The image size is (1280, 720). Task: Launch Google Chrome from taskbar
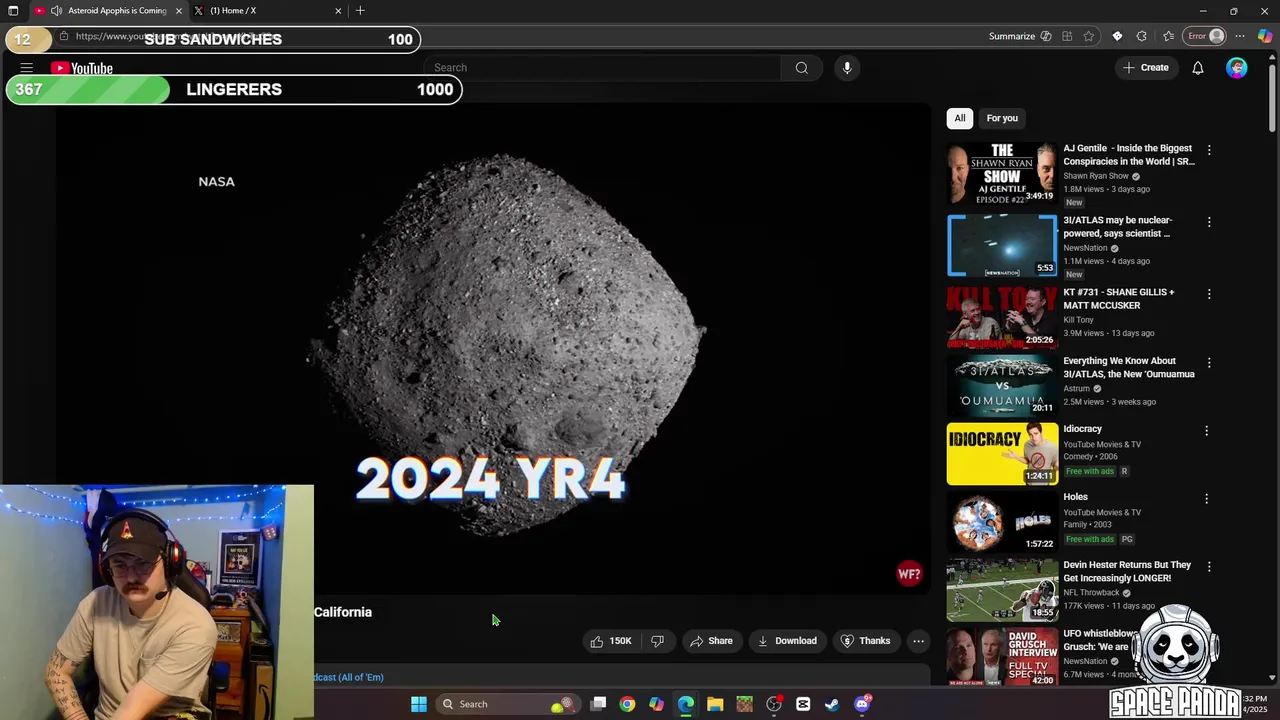pos(627,704)
